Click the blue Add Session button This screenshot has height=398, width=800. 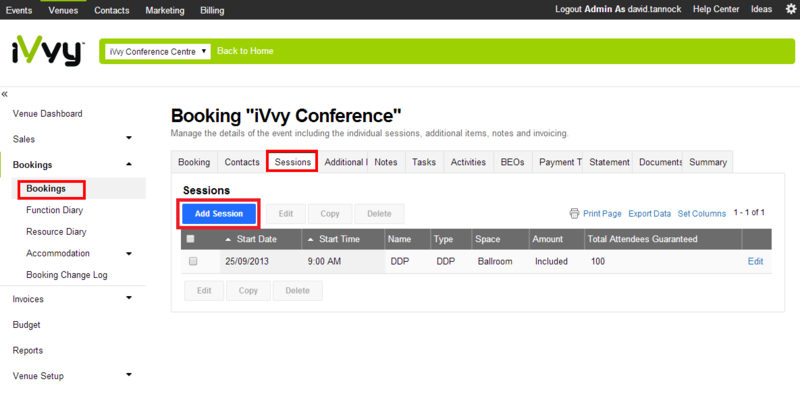tap(219, 214)
